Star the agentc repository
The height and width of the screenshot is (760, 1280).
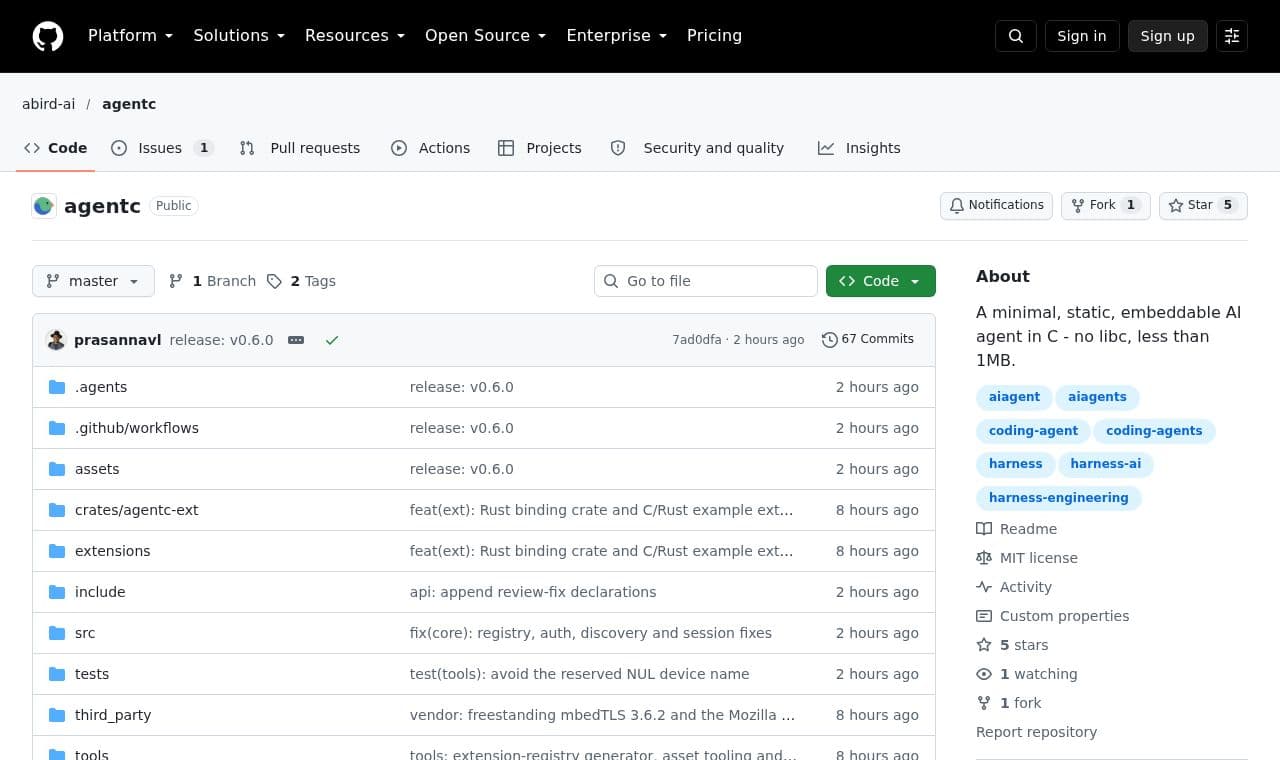1203,205
